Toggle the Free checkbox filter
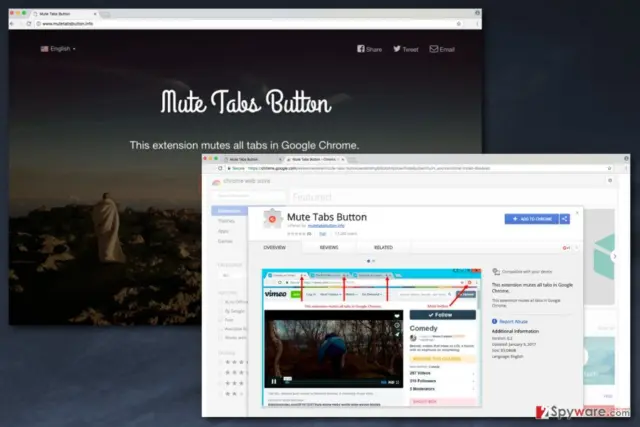Image resolution: width=640 pixels, height=427 pixels. pos(221,320)
